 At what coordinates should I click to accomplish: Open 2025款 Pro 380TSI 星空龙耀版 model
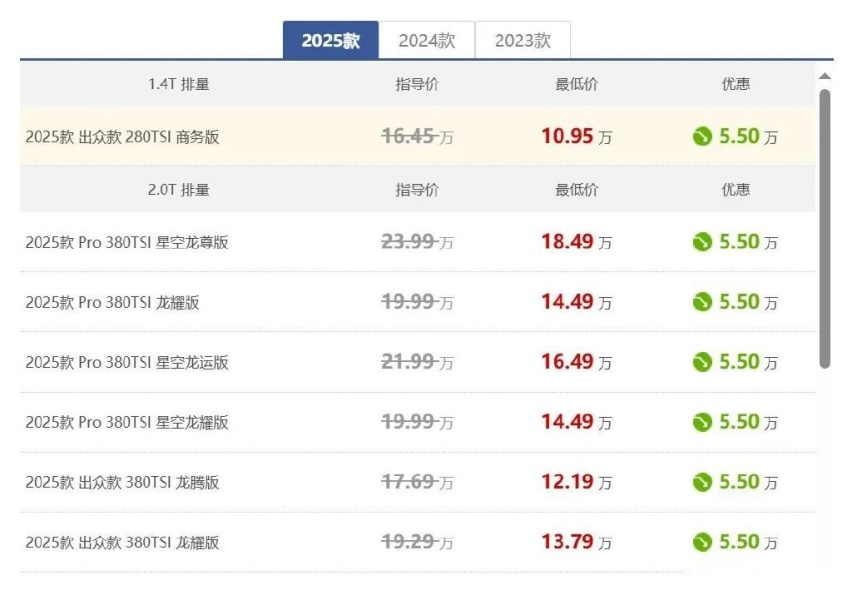(x=127, y=422)
